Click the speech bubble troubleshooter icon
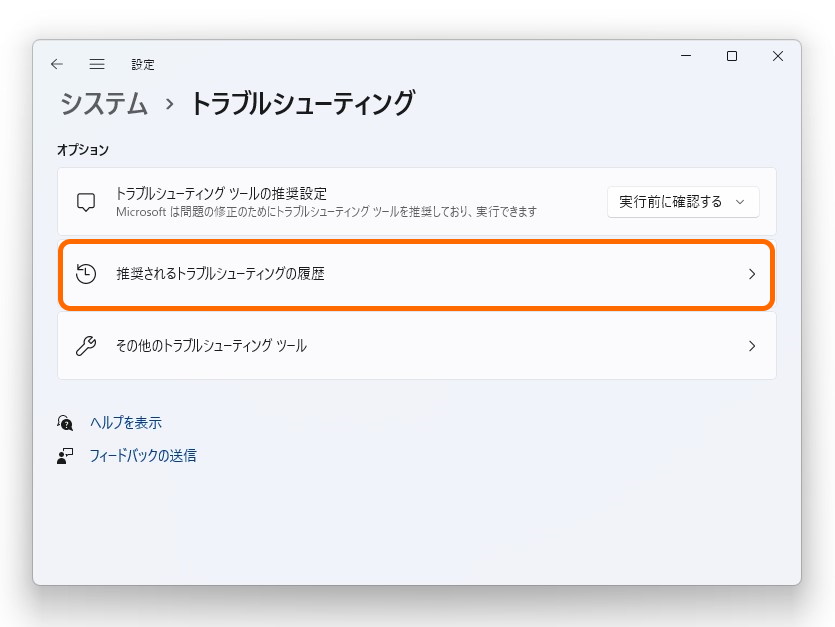 pyautogui.click(x=86, y=202)
